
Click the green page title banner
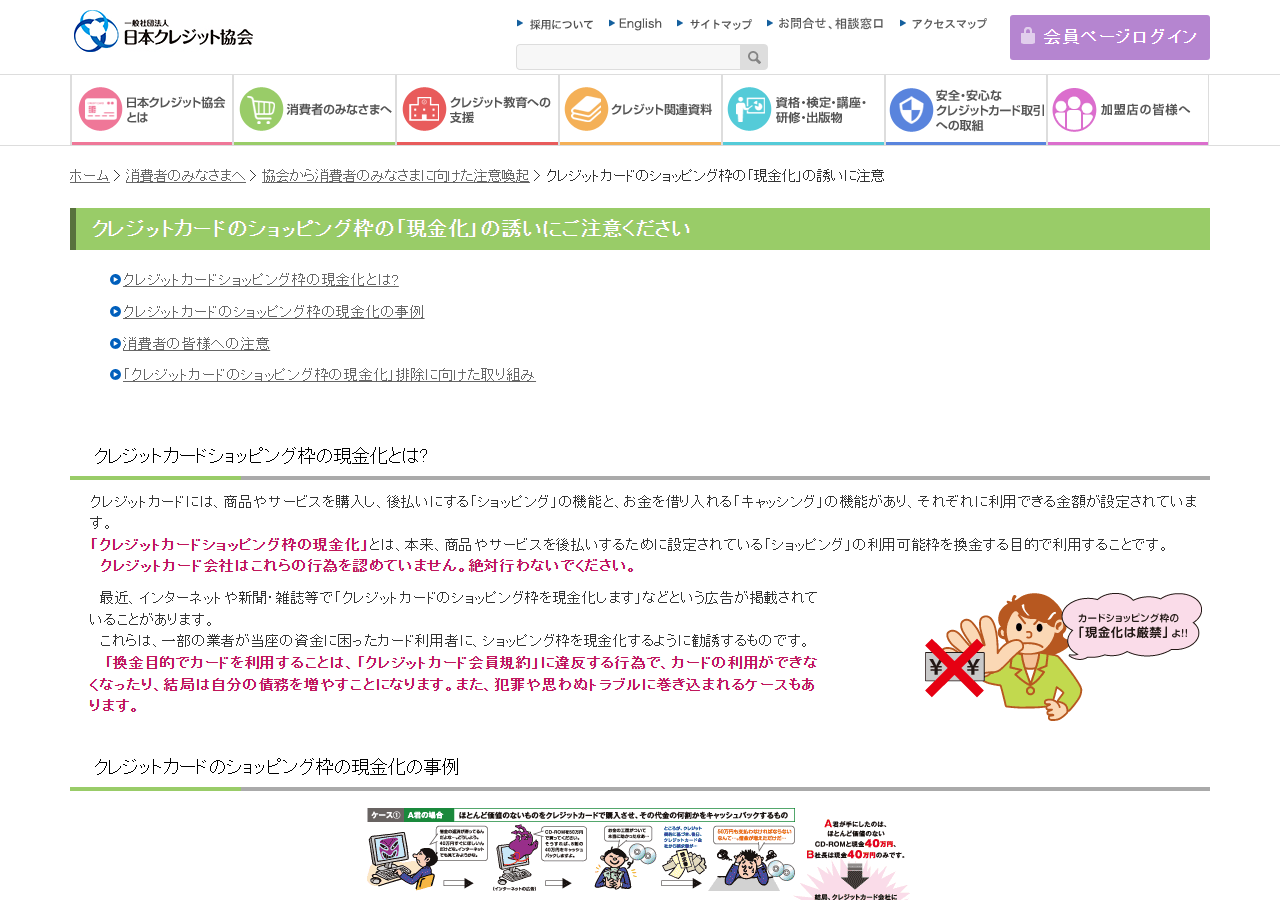(x=640, y=229)
